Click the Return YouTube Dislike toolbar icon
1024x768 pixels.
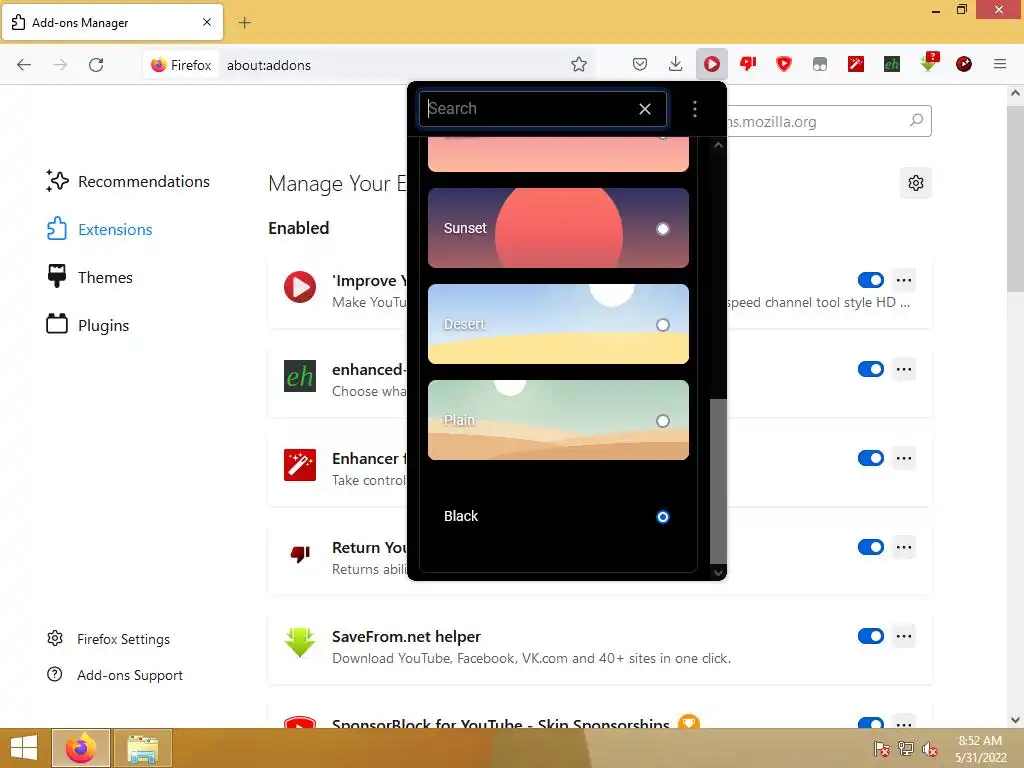(748, 64)
